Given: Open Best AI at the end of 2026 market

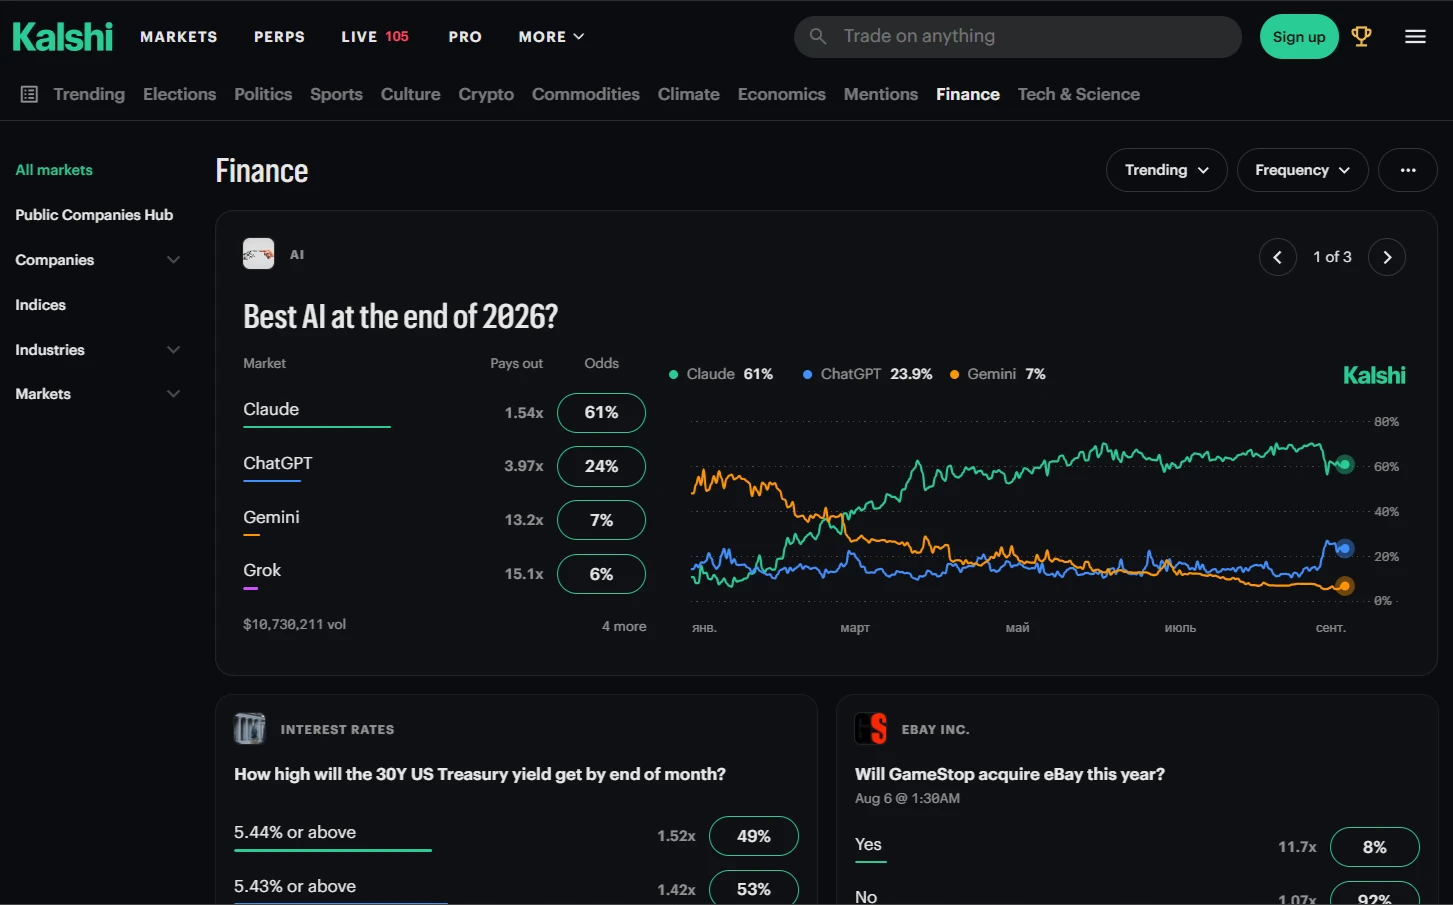Looking at the screenshot, I should (x=400, y=317).
